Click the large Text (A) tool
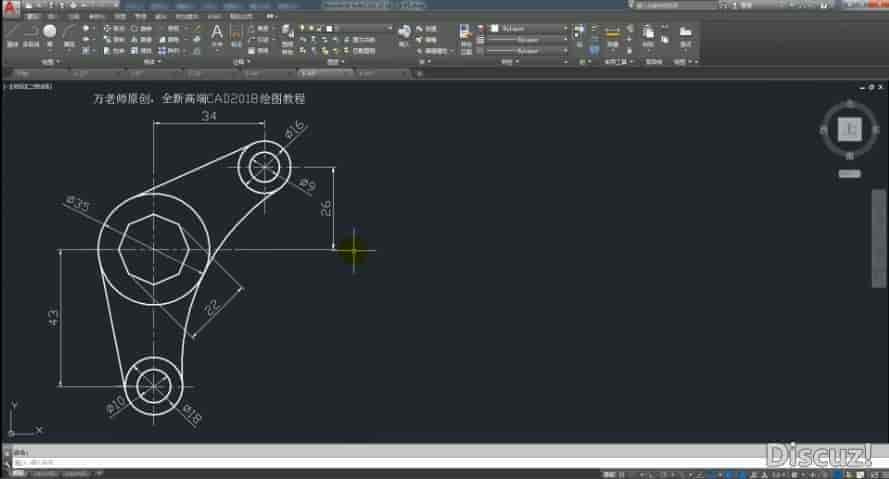Viewport: 889px width, 479px height. [217, 35]
